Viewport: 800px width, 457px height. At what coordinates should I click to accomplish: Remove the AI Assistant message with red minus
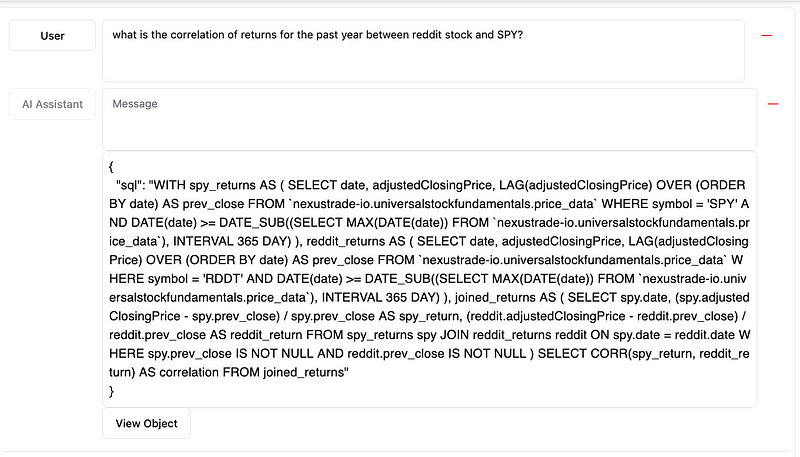(x=772, y=103)
